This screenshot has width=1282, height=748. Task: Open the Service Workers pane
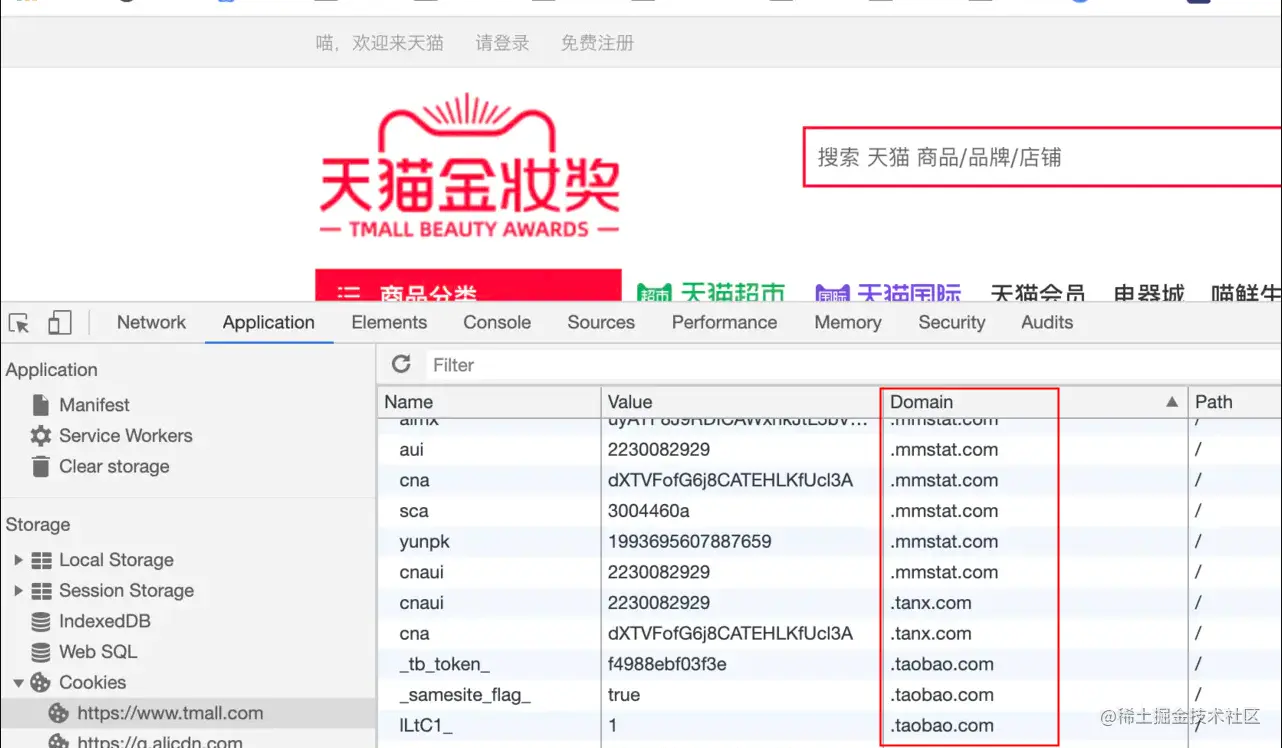click(125, 436)
